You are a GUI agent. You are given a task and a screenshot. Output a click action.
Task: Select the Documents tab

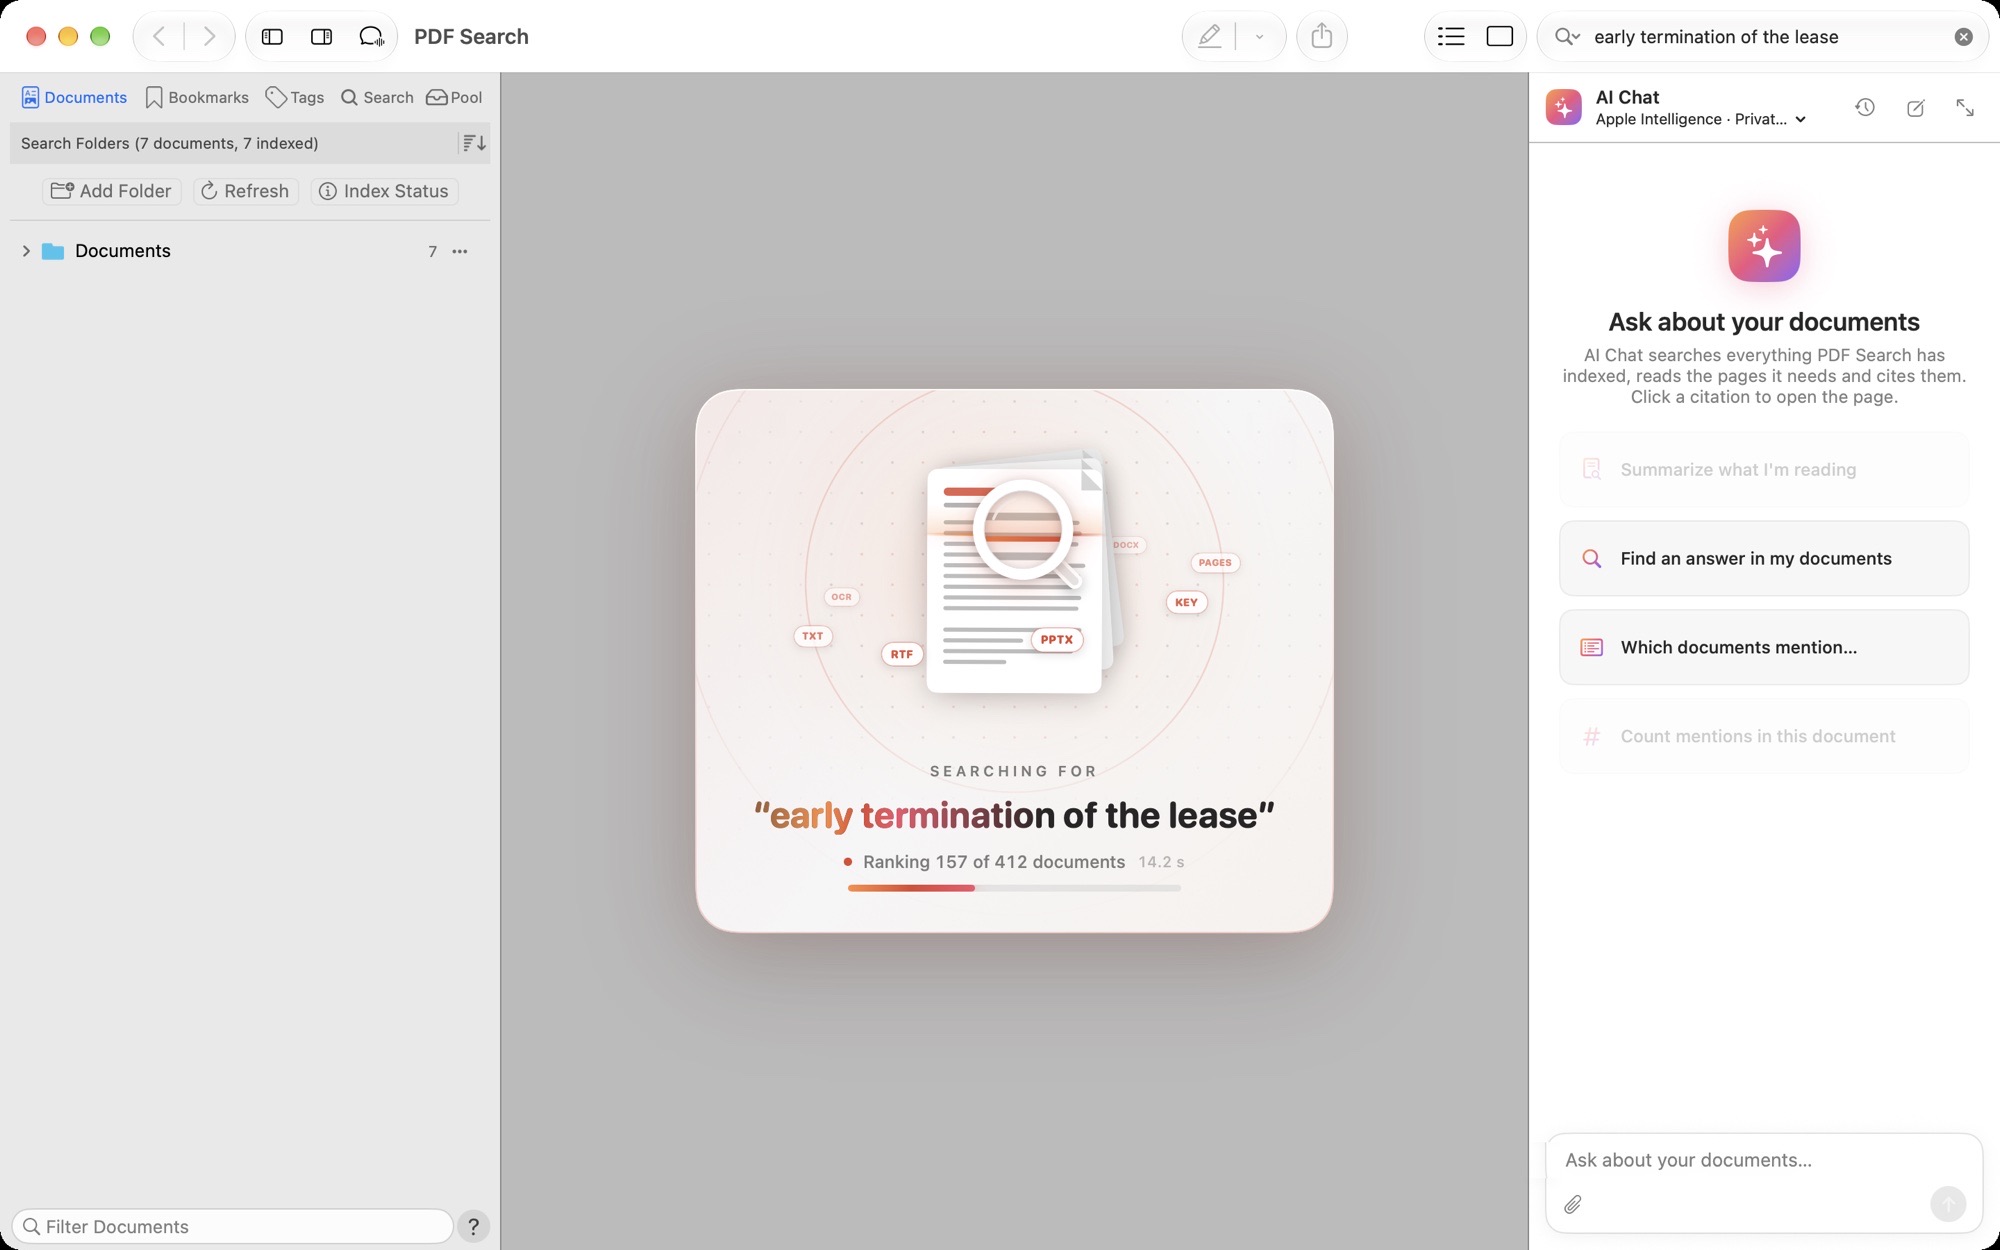[74, 97]
